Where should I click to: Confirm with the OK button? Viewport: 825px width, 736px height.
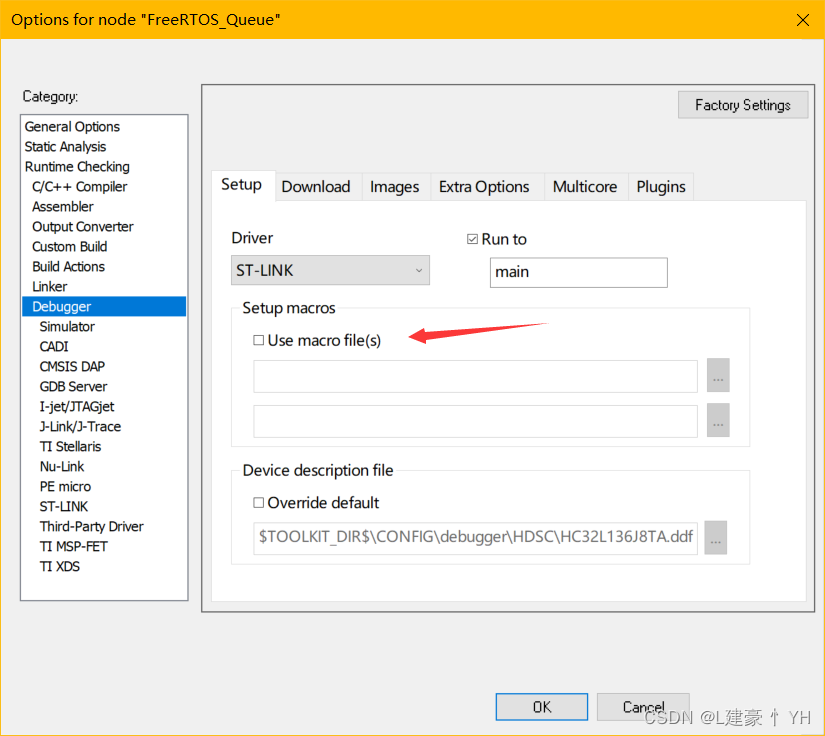tap(541, 707)
